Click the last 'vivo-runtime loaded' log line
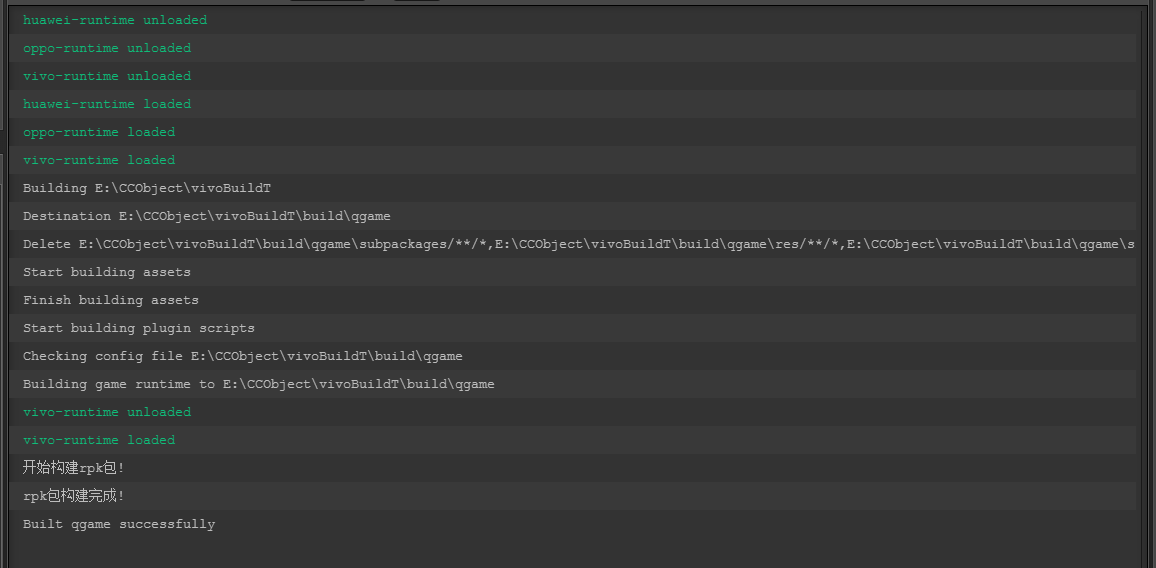Image resolution: width=1156 pixels, height=568 pixels. (99, 440)
